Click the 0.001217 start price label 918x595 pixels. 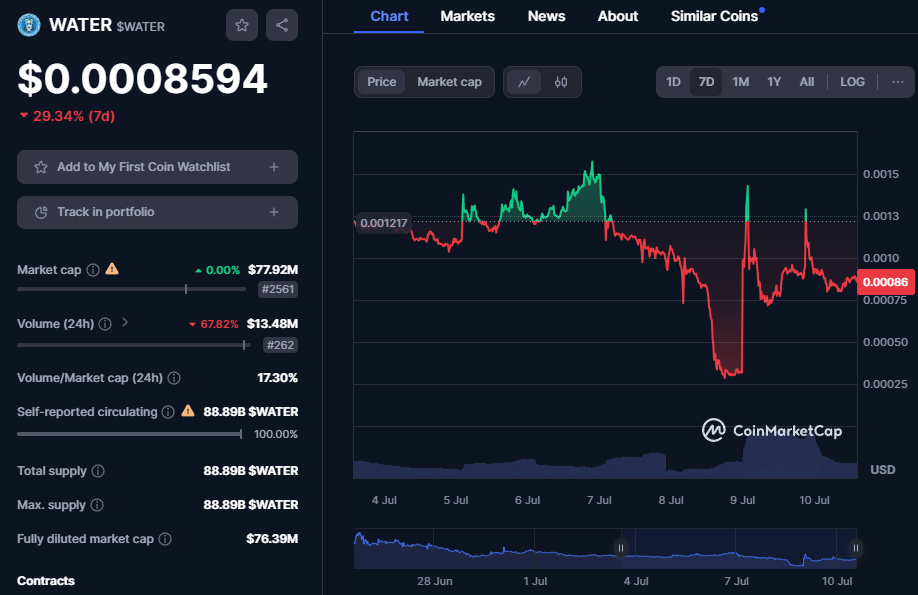pyautogui.click(x=383, y=223)
